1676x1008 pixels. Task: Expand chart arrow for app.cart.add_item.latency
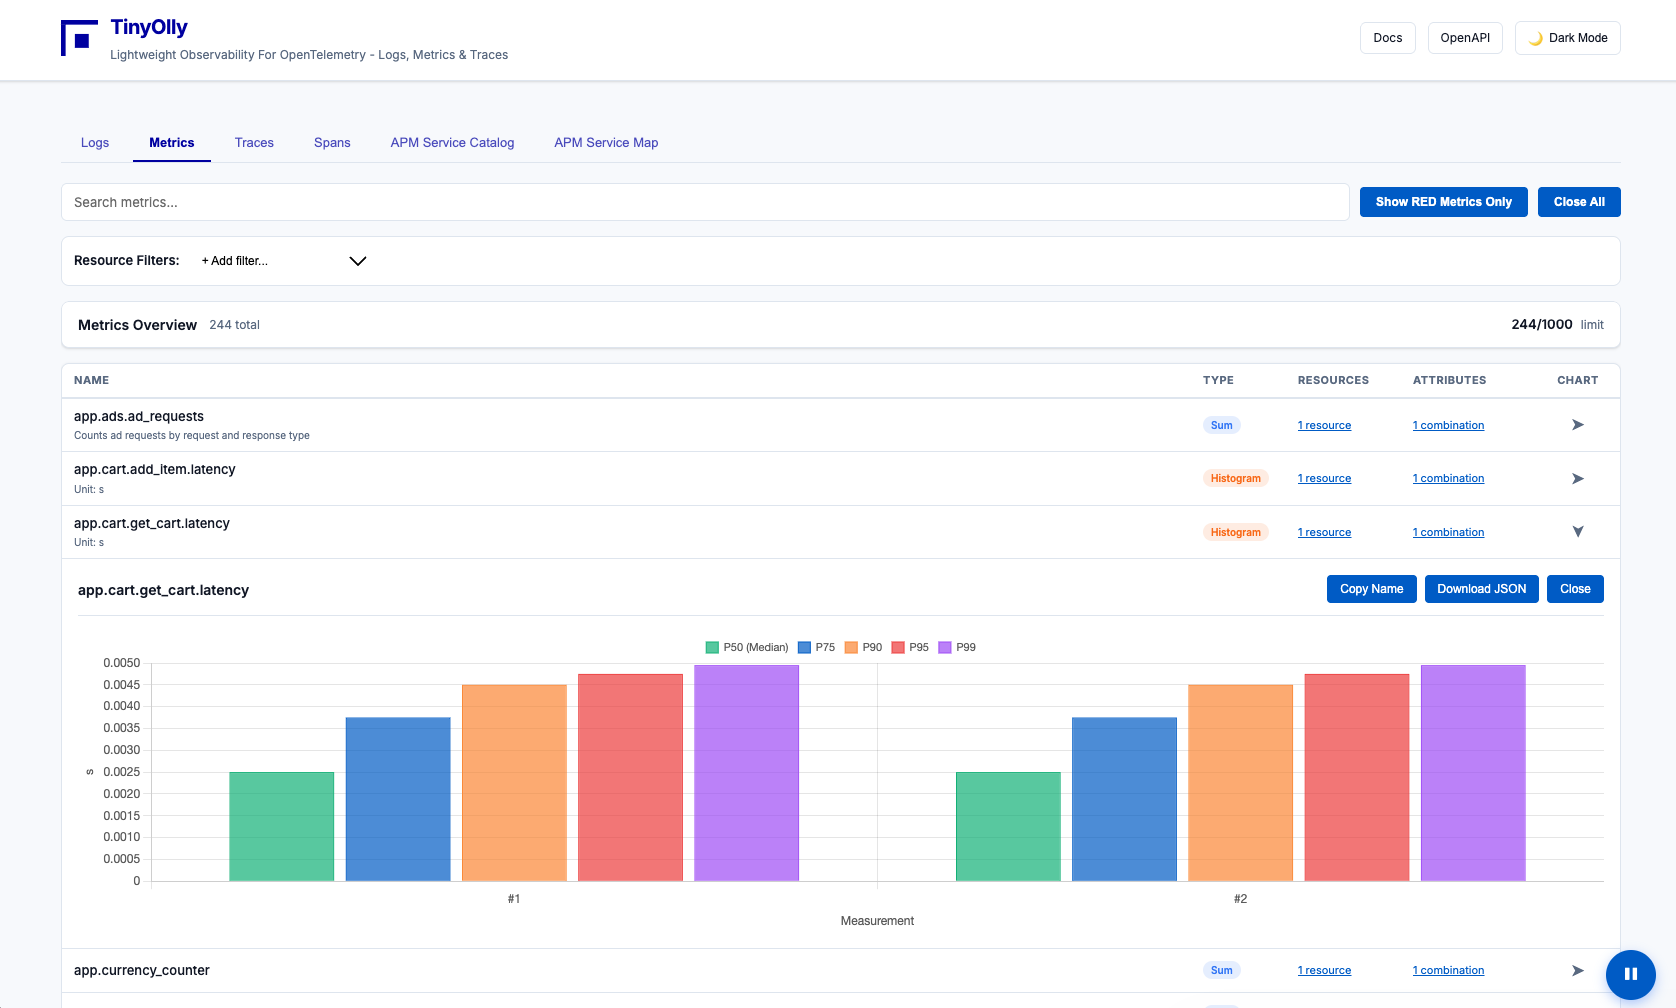coord(1577,479)
